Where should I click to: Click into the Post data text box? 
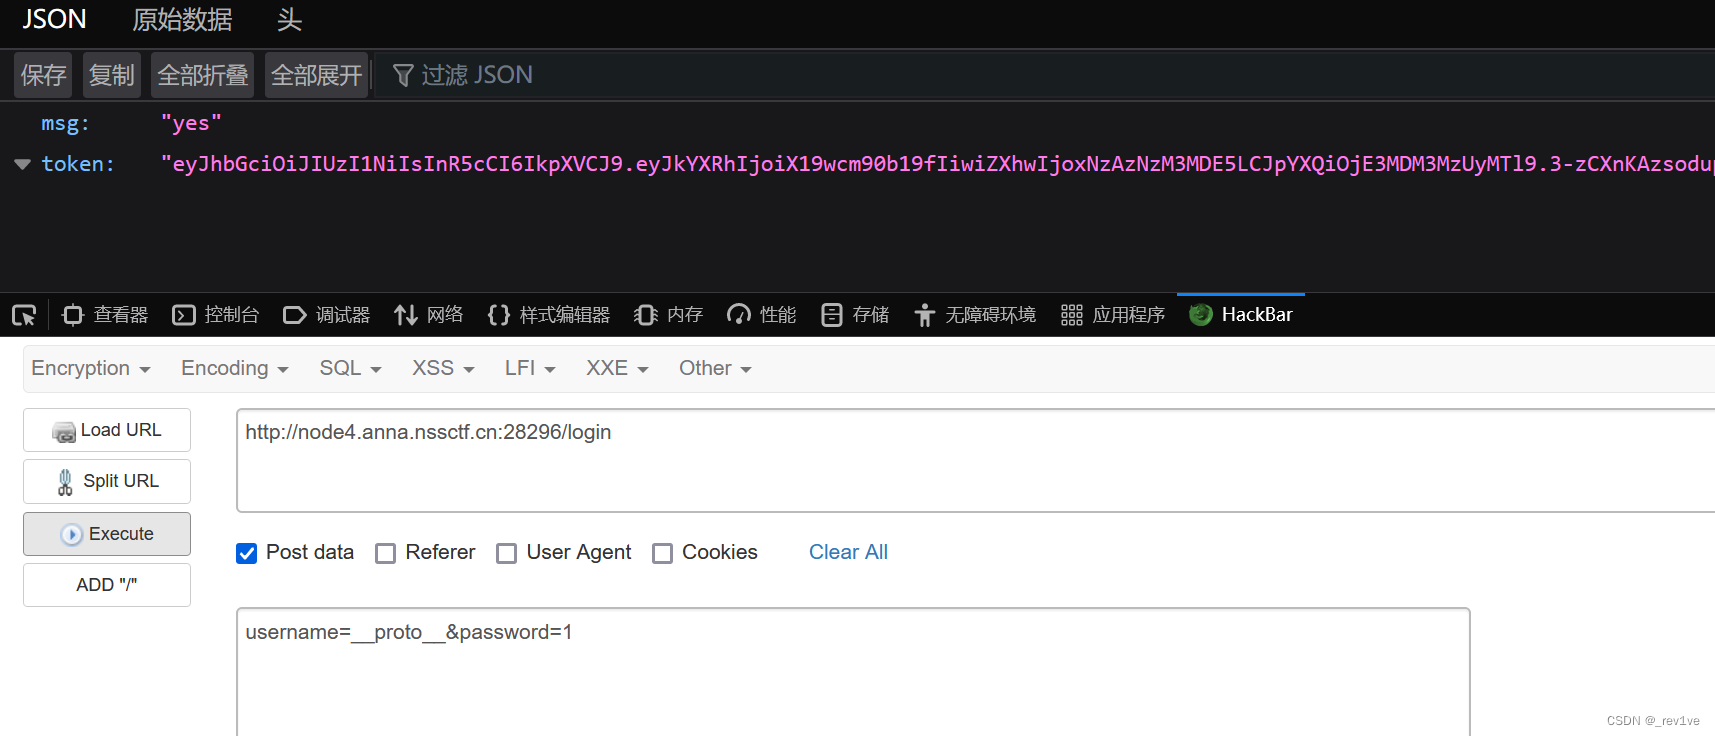(853, 671)
